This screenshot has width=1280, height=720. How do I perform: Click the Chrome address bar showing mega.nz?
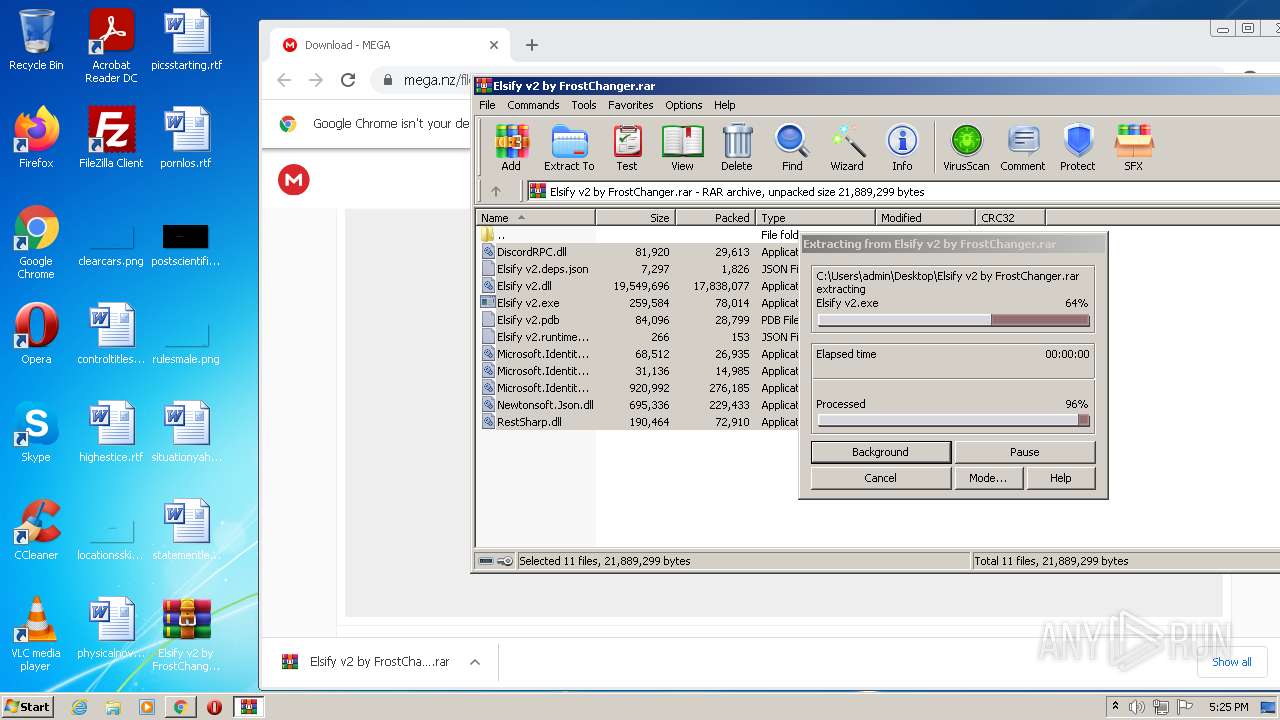click(x=437, y=80)
